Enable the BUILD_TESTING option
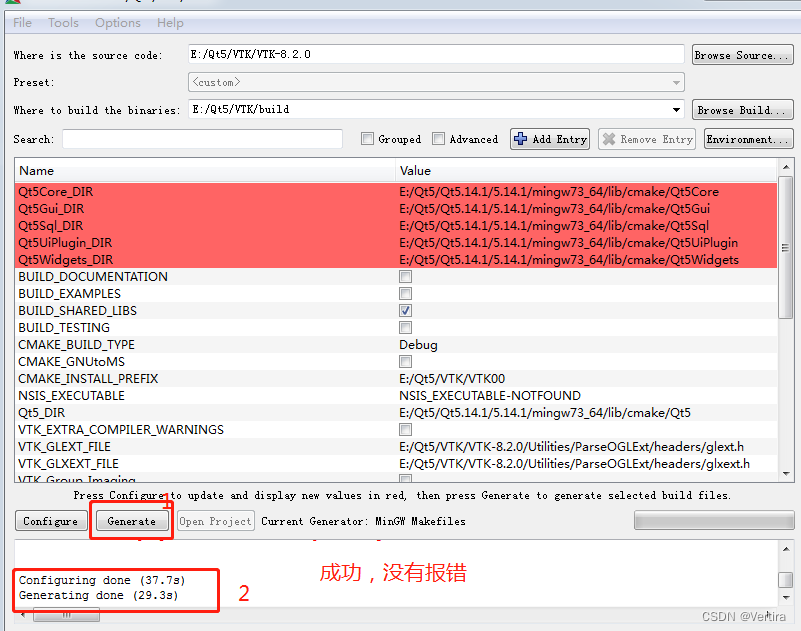The width and height of the screenshot is (801, 631). click(405, 327)
